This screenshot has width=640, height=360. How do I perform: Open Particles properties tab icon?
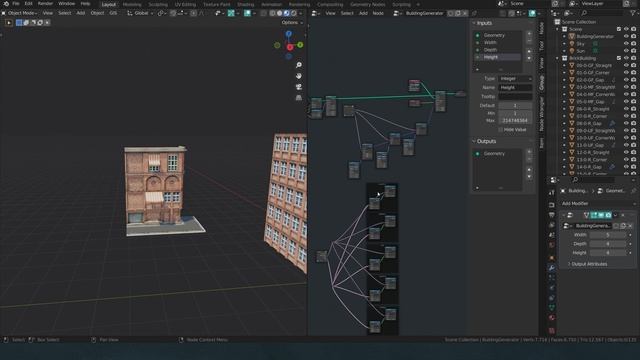click(552, 278)
